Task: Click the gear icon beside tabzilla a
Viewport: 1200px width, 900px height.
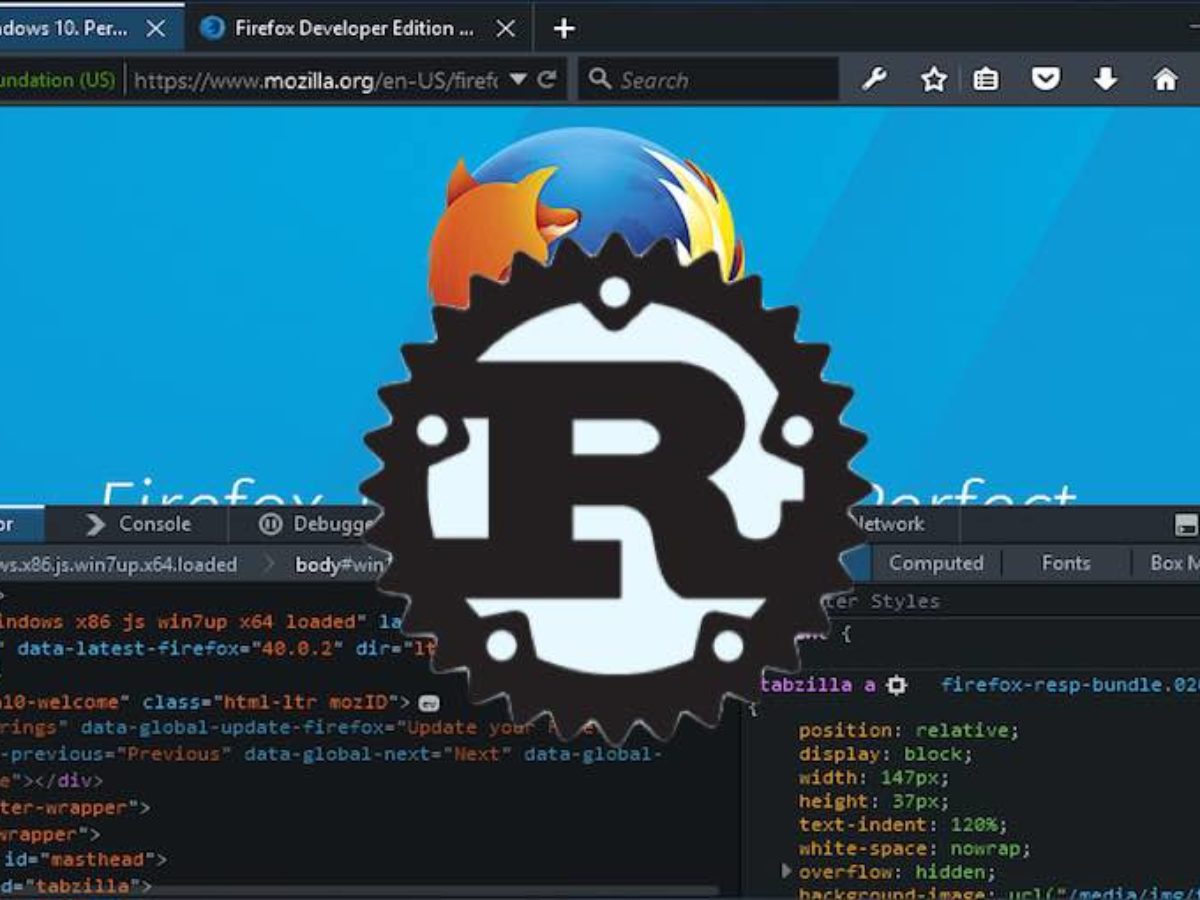Action: pos(897,685)
